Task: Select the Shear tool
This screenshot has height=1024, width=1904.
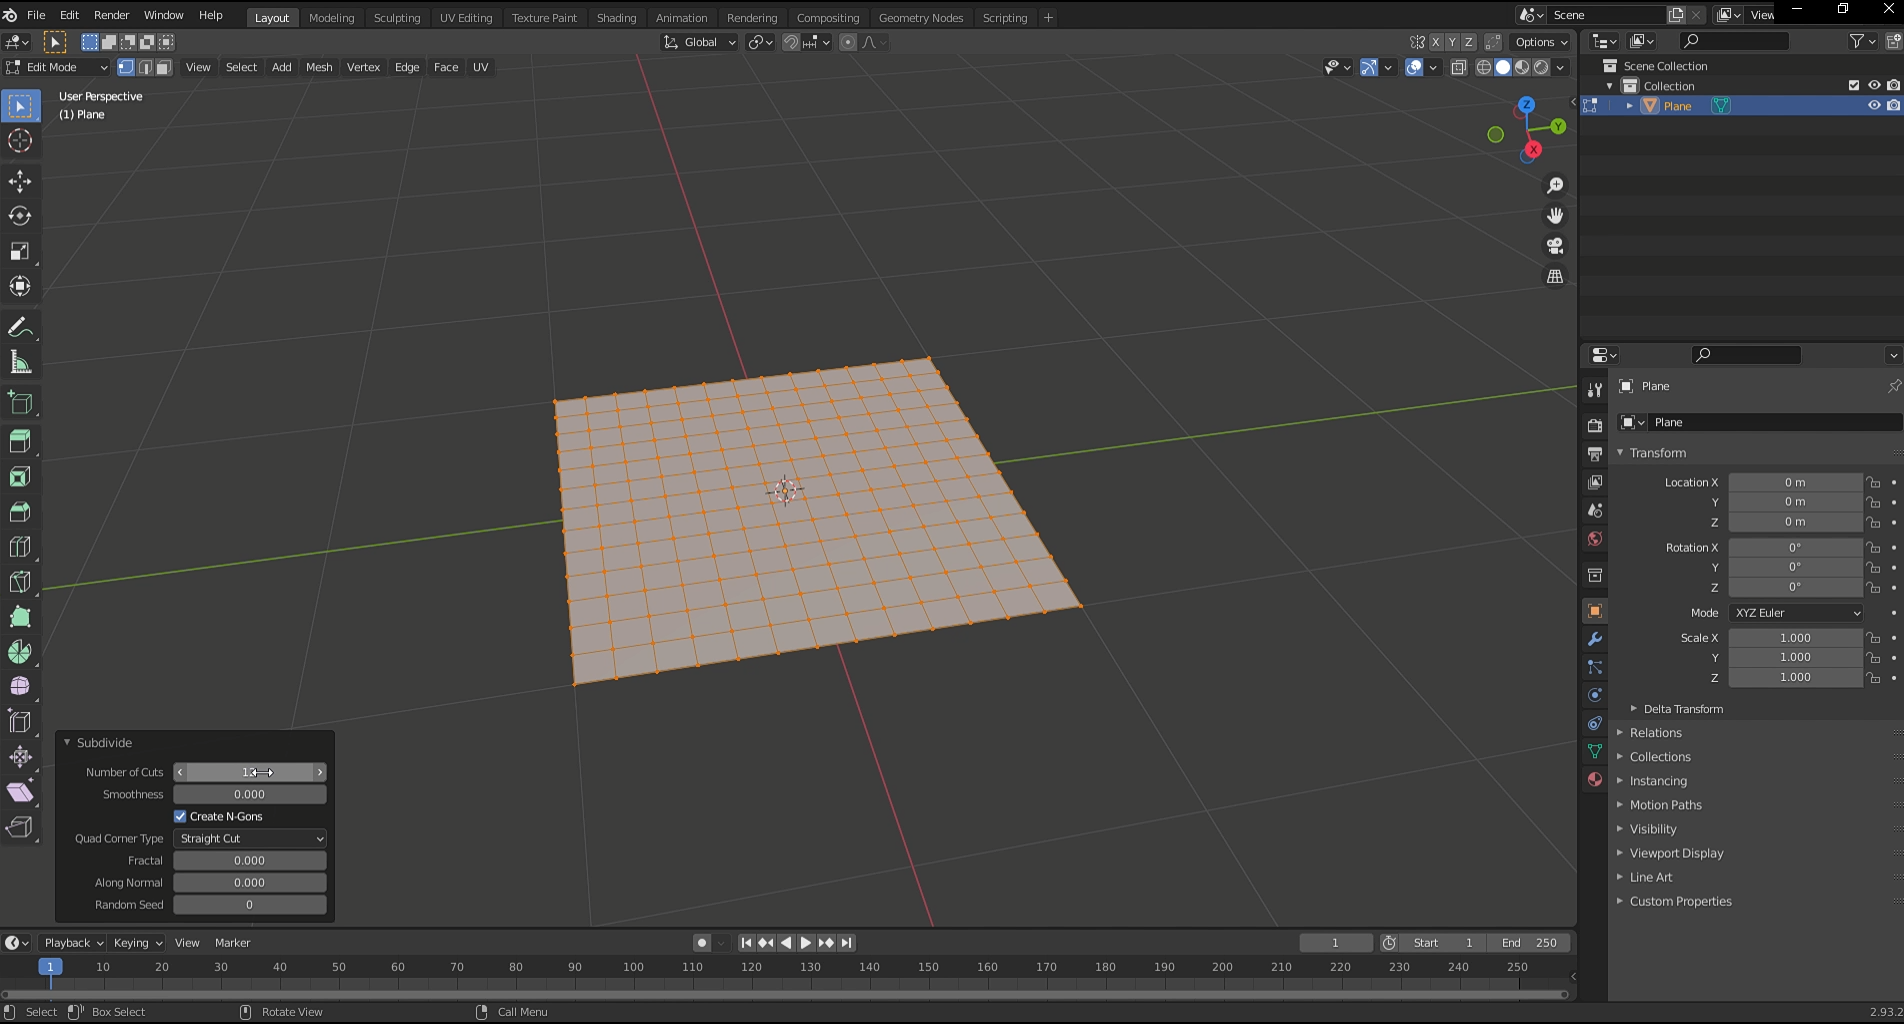Action: click(x=20, y=792)
